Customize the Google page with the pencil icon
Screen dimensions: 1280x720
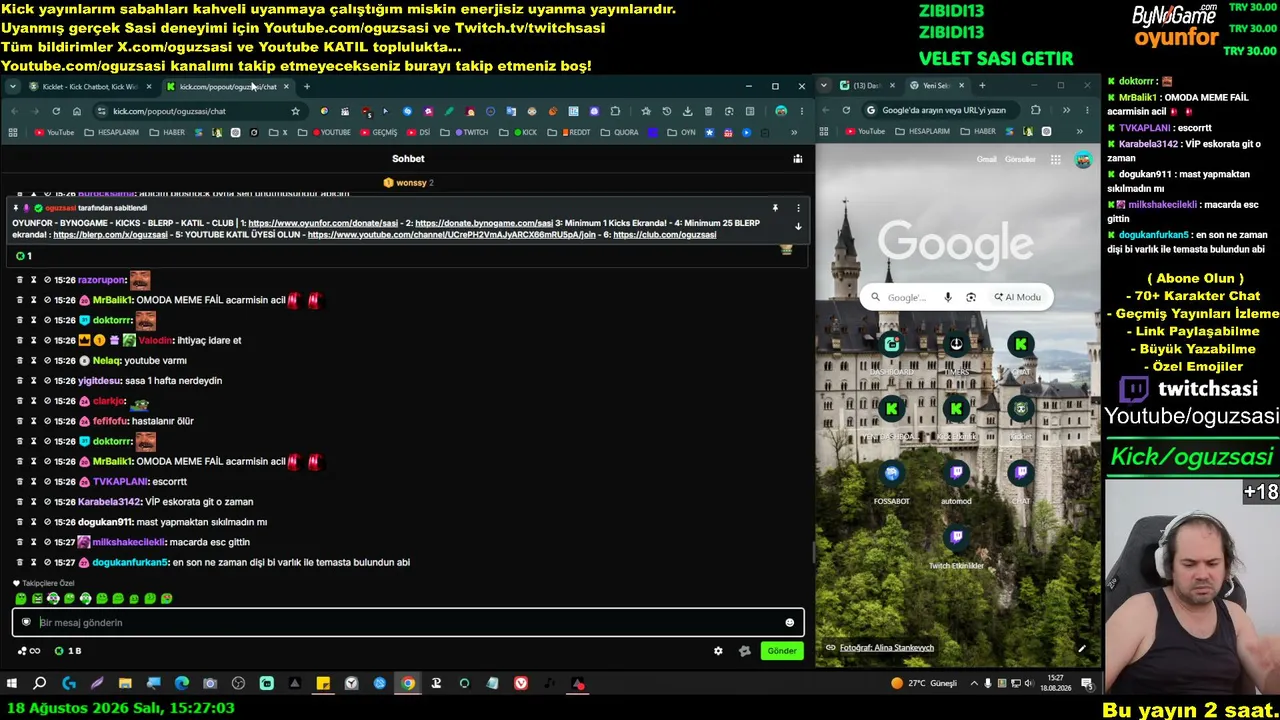point(1081,648)
